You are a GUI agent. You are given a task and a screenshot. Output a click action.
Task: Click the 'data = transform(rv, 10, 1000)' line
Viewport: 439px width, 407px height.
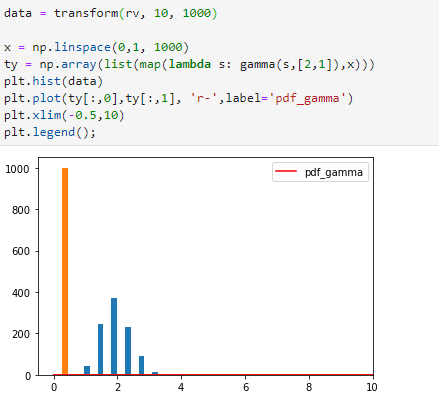tap(110, 13)
